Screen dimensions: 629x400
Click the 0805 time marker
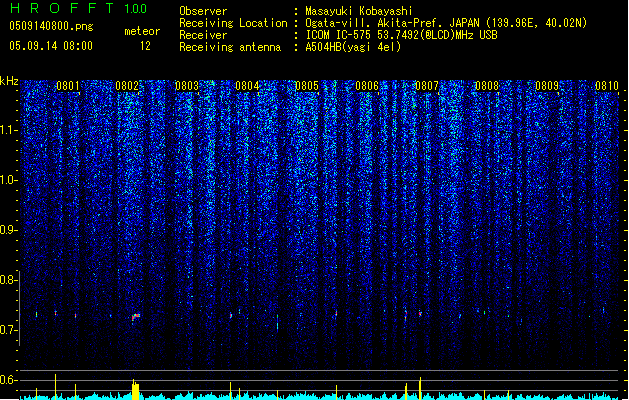pos(307,86)
